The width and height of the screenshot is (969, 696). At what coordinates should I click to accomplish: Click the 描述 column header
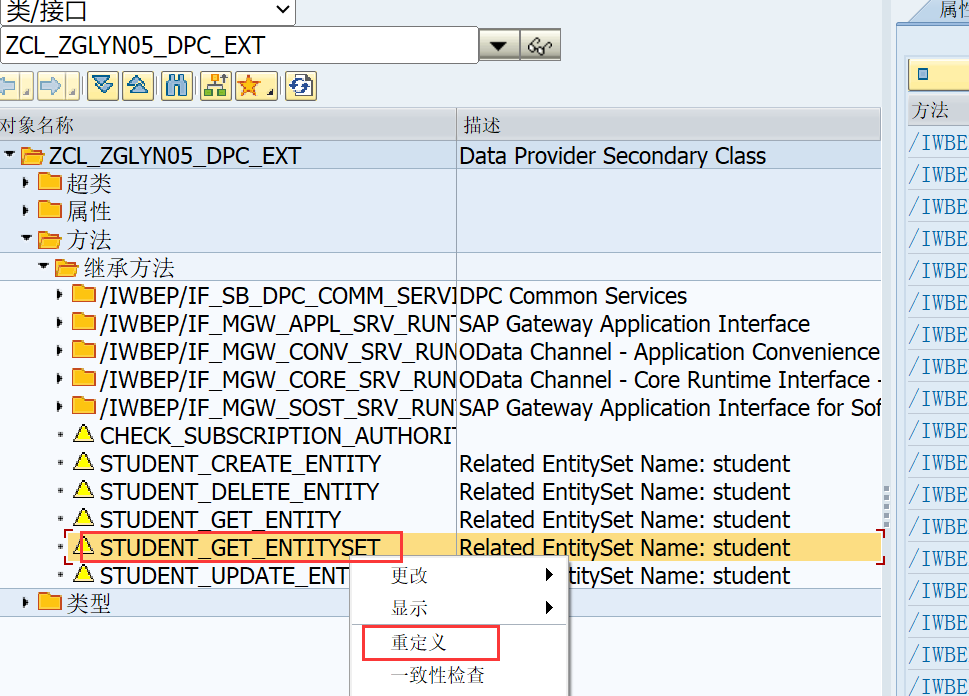click(x=669, y=125)
